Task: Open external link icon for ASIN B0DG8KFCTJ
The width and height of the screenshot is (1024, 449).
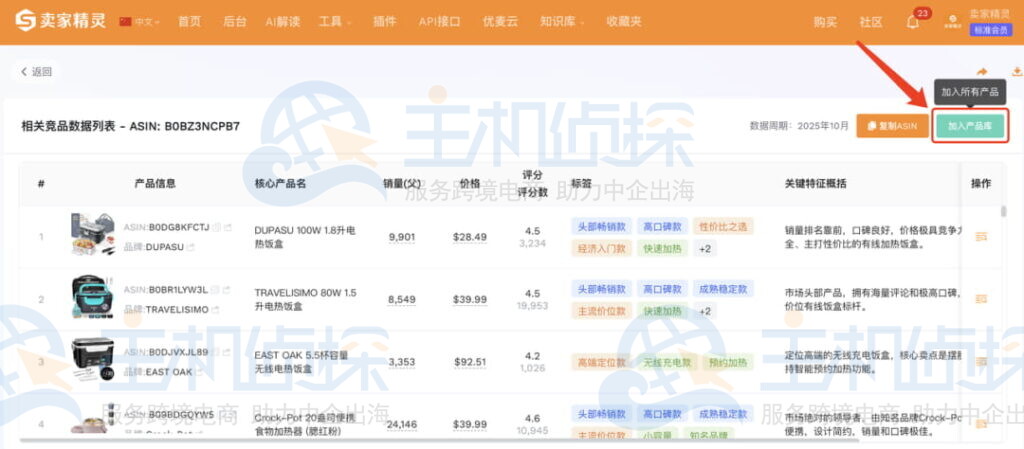Action: tap(227, 227)
